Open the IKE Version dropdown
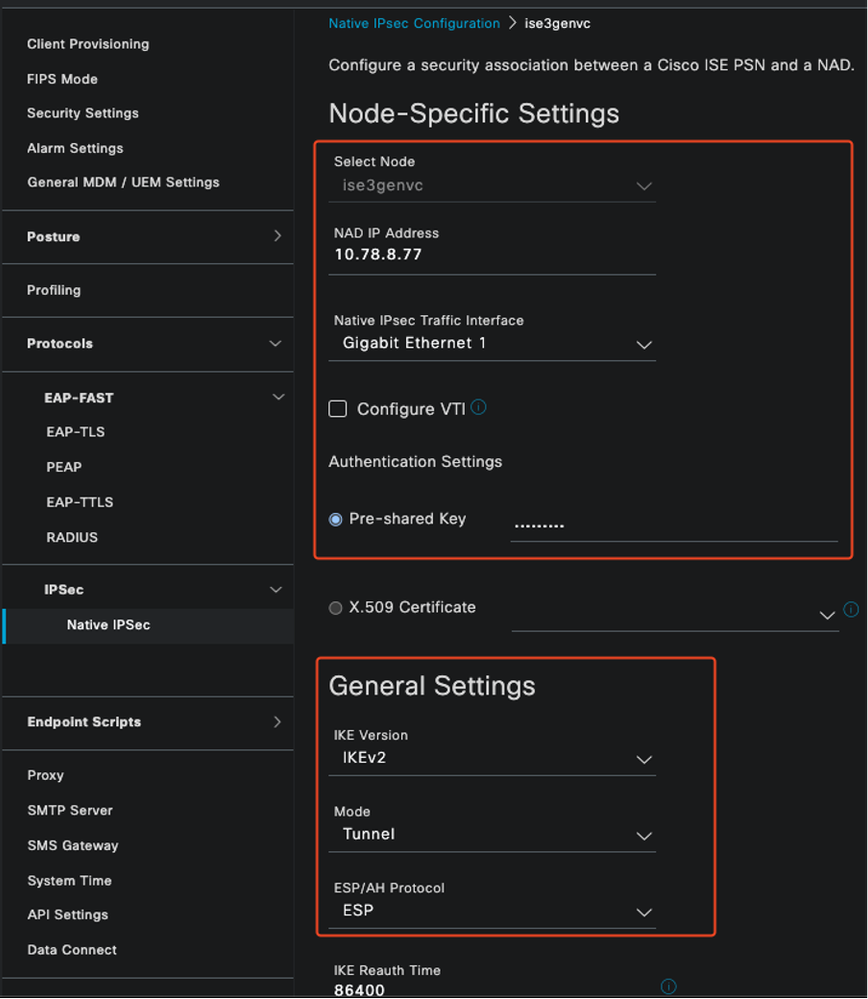The width and height of the screenshot is (868, 999). [492, 759]
